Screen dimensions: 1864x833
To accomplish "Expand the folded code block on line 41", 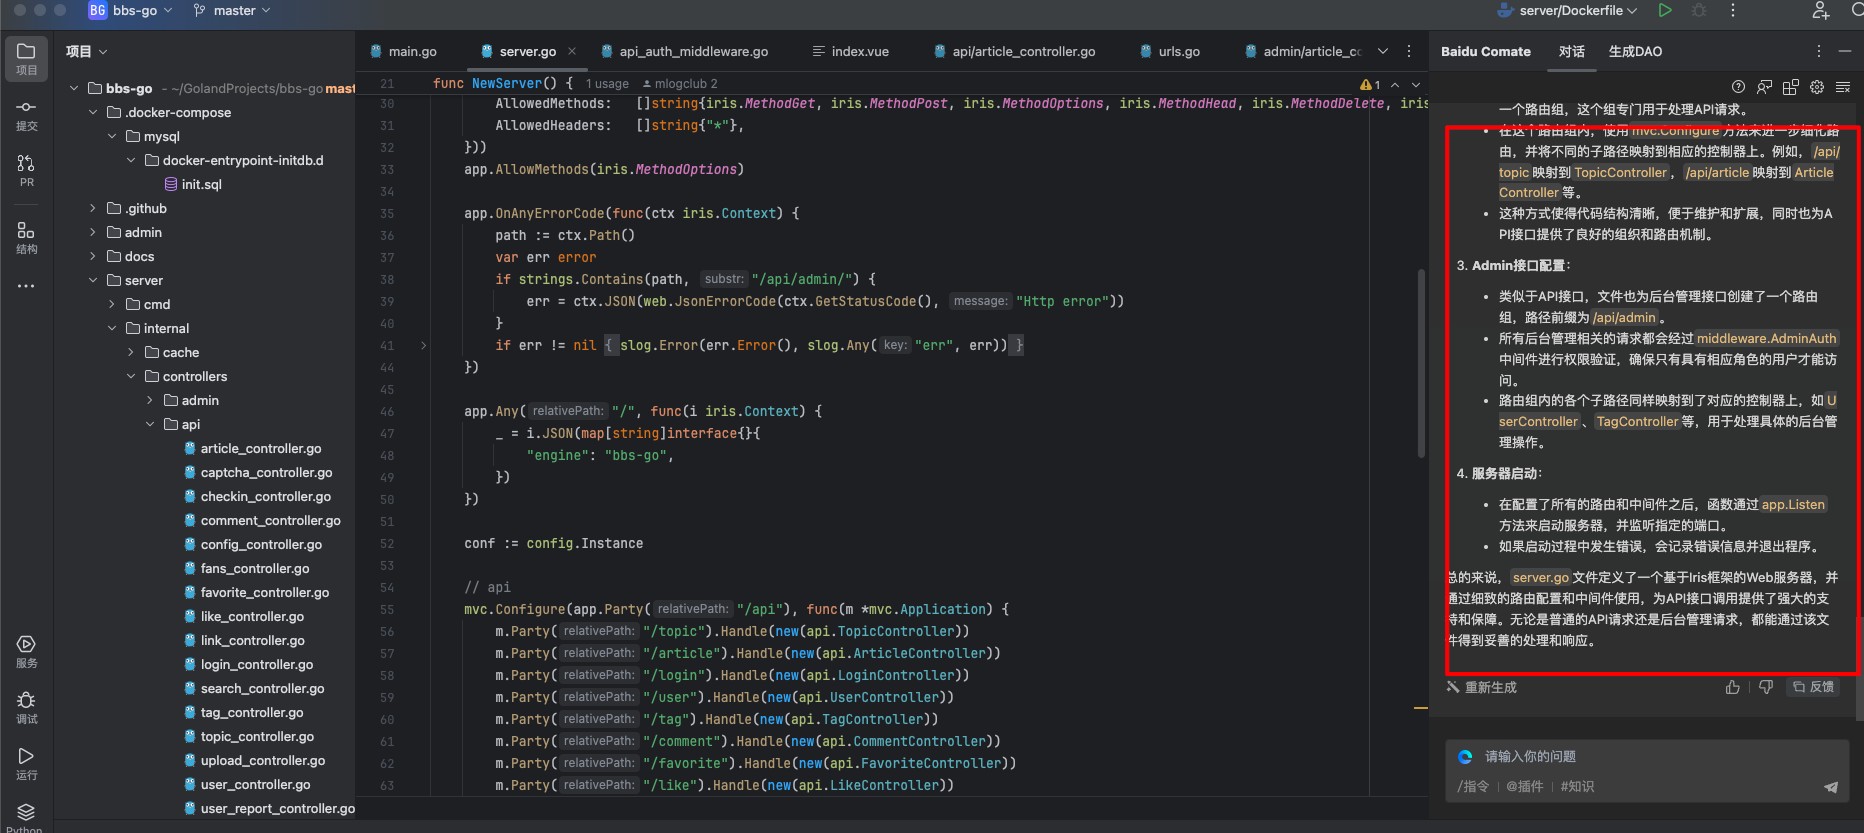I will (x=423, y=345).
